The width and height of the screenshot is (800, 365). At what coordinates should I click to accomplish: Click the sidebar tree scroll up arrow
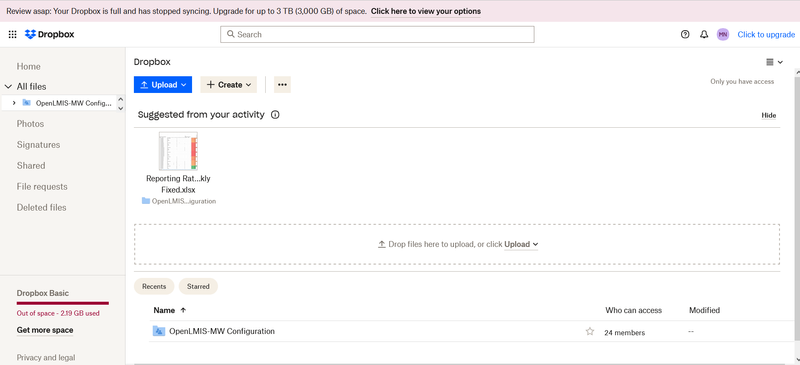click(x=120, y=99)
